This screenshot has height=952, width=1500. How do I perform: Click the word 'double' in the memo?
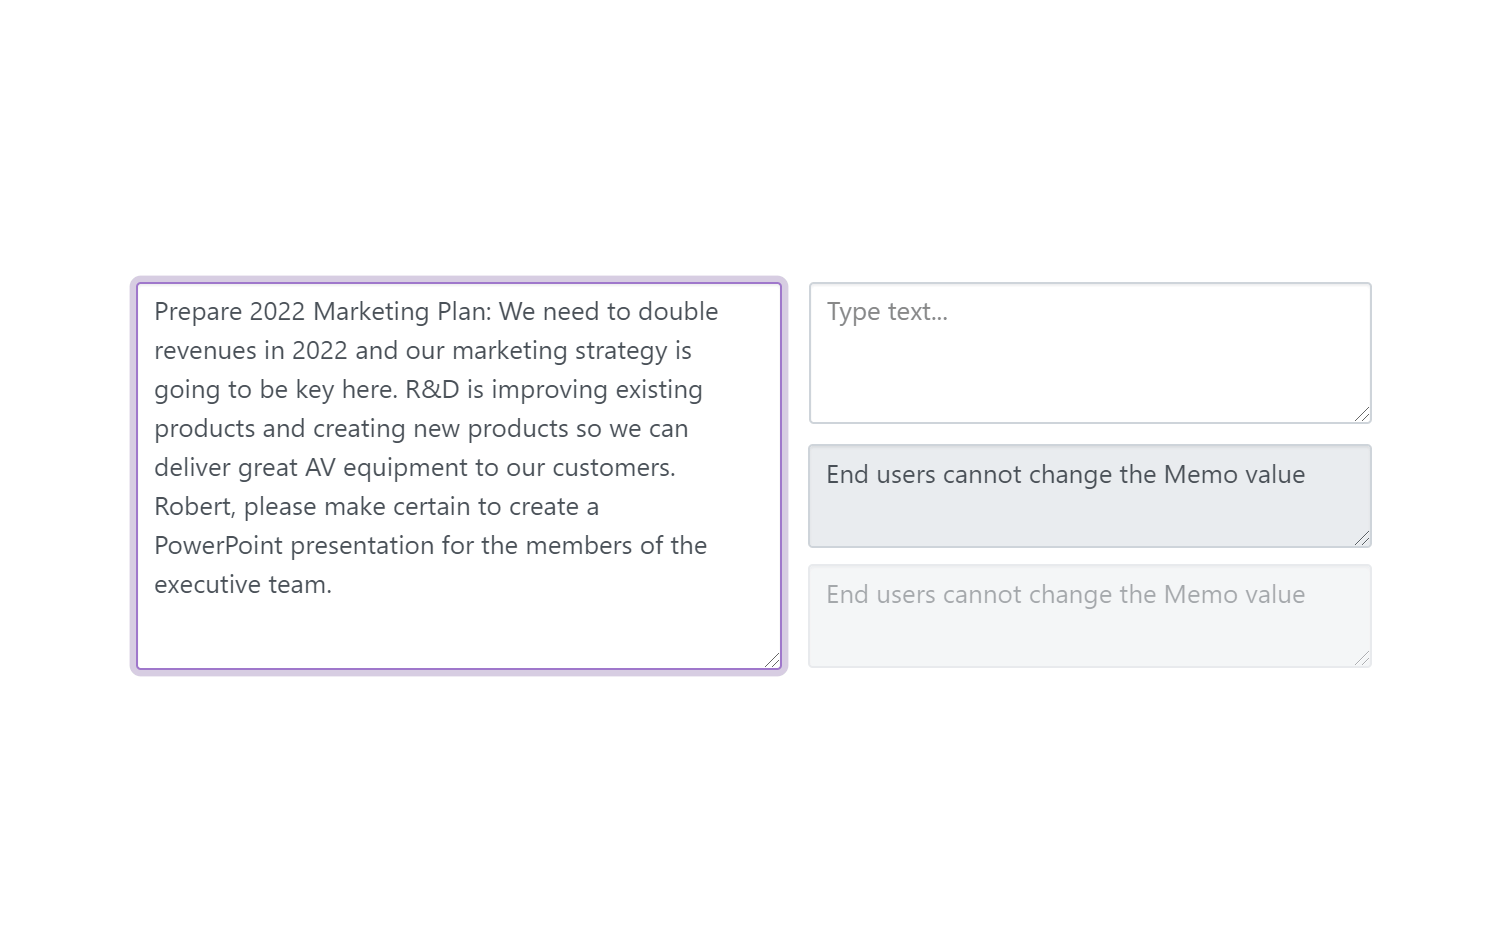[678, 312]
